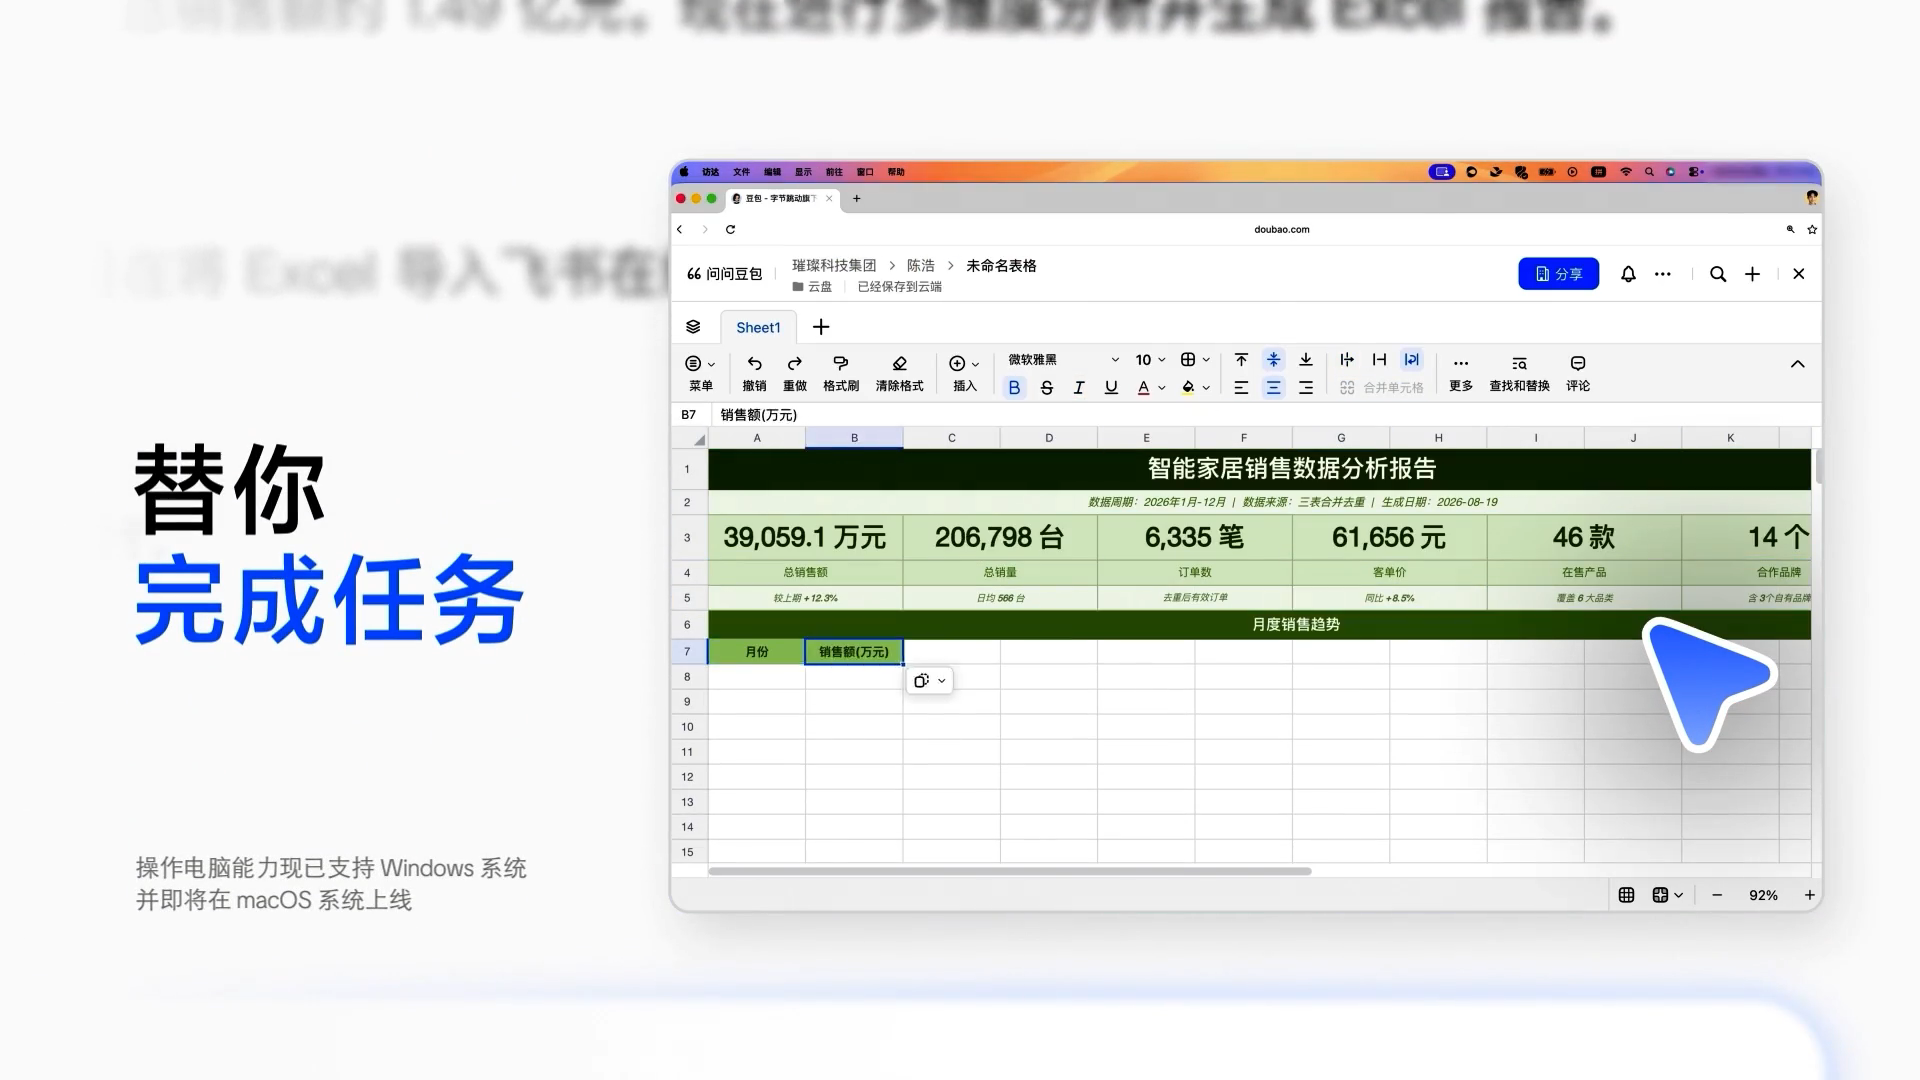This screenshot has width=1920, height=1080.
Task: Open the font name dropdown 微软雅黑
Action: pyautogui.click(x=1063, y=360)
